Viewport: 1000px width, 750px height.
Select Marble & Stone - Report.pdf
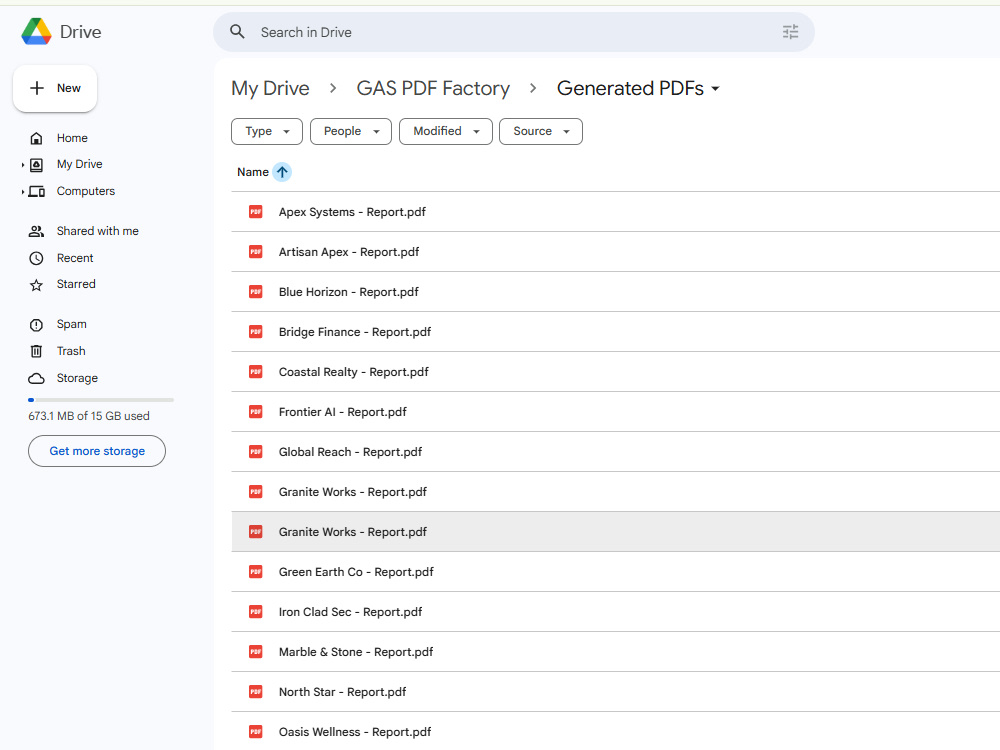tap(615, 652)
